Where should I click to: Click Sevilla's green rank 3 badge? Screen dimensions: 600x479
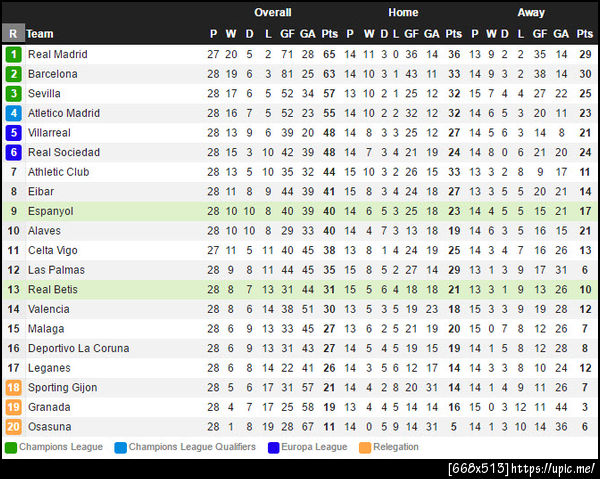click(x=13, y=94)
